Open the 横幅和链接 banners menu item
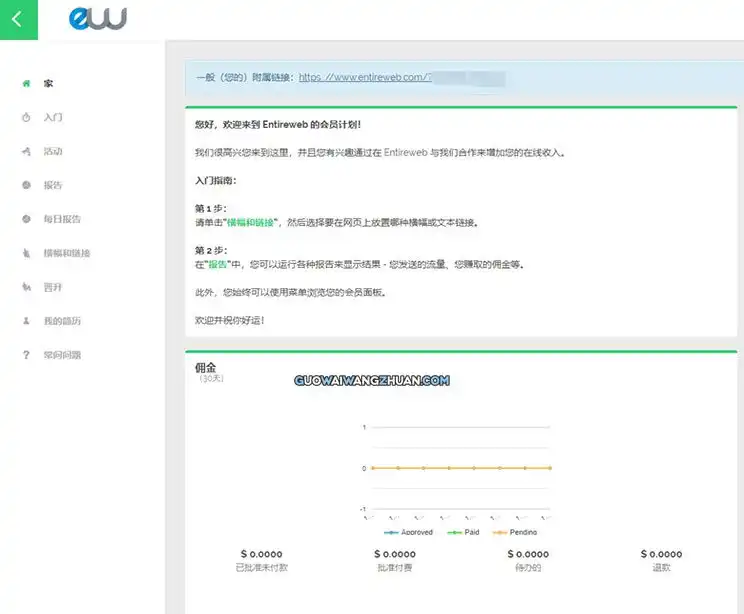Image resolution: width=744 pixels, height=614 pixels. click(67, 253)
